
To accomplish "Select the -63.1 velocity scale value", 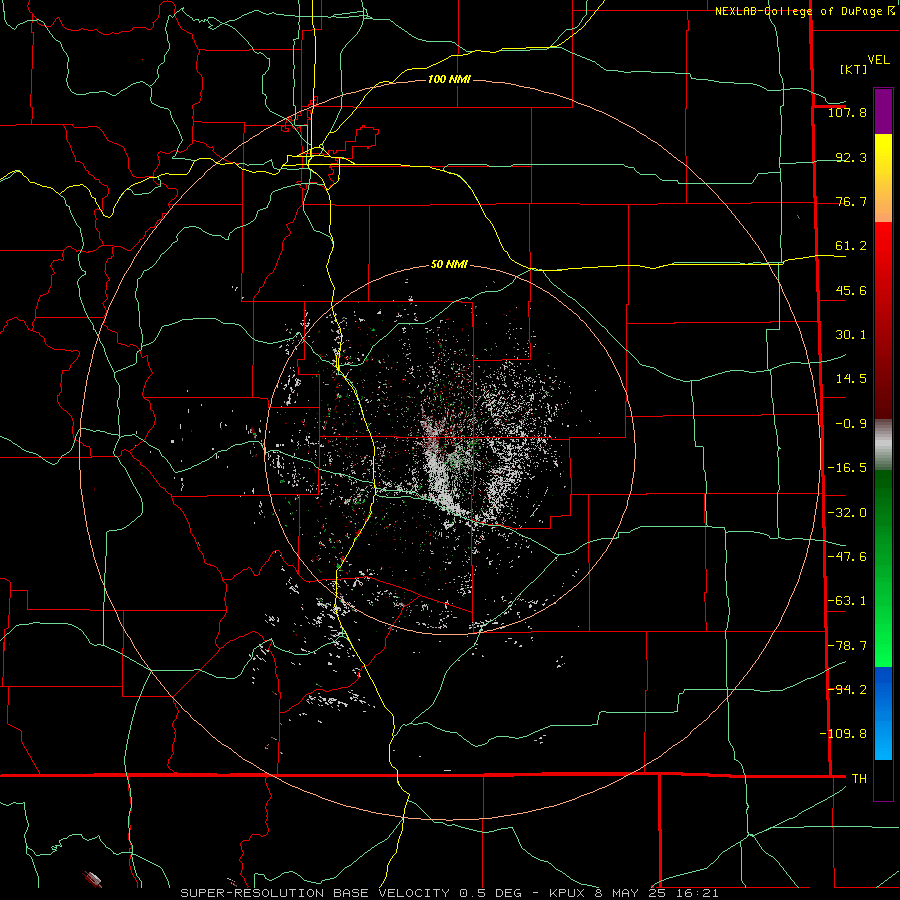I will coord(847,601).
